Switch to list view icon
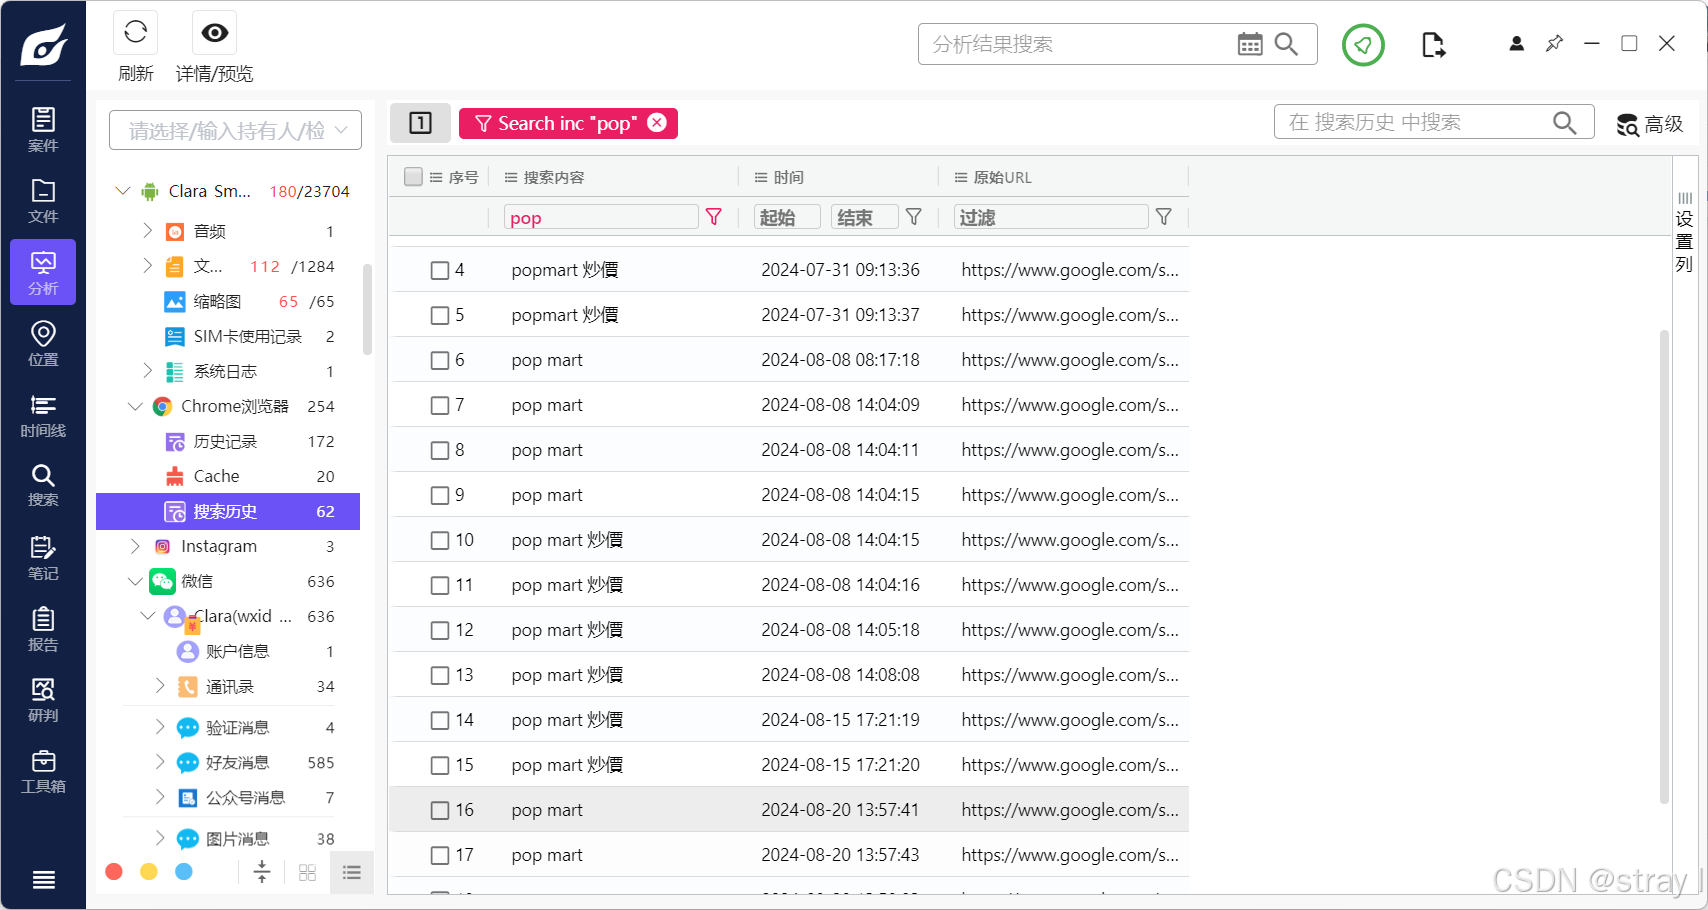Image resolution: width=1708 pixels, height=910 pixels. pos(351,872)
